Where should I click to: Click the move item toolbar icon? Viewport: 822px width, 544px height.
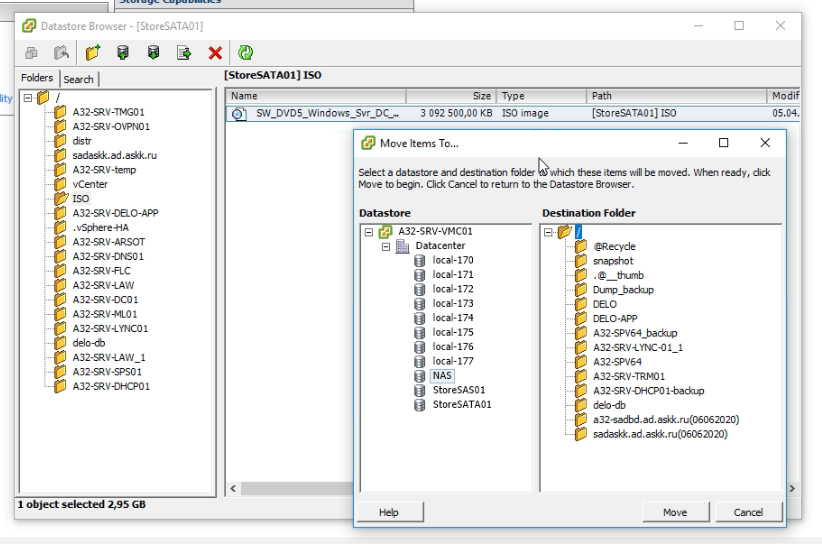pyautogui.click(x=184, y=52)
